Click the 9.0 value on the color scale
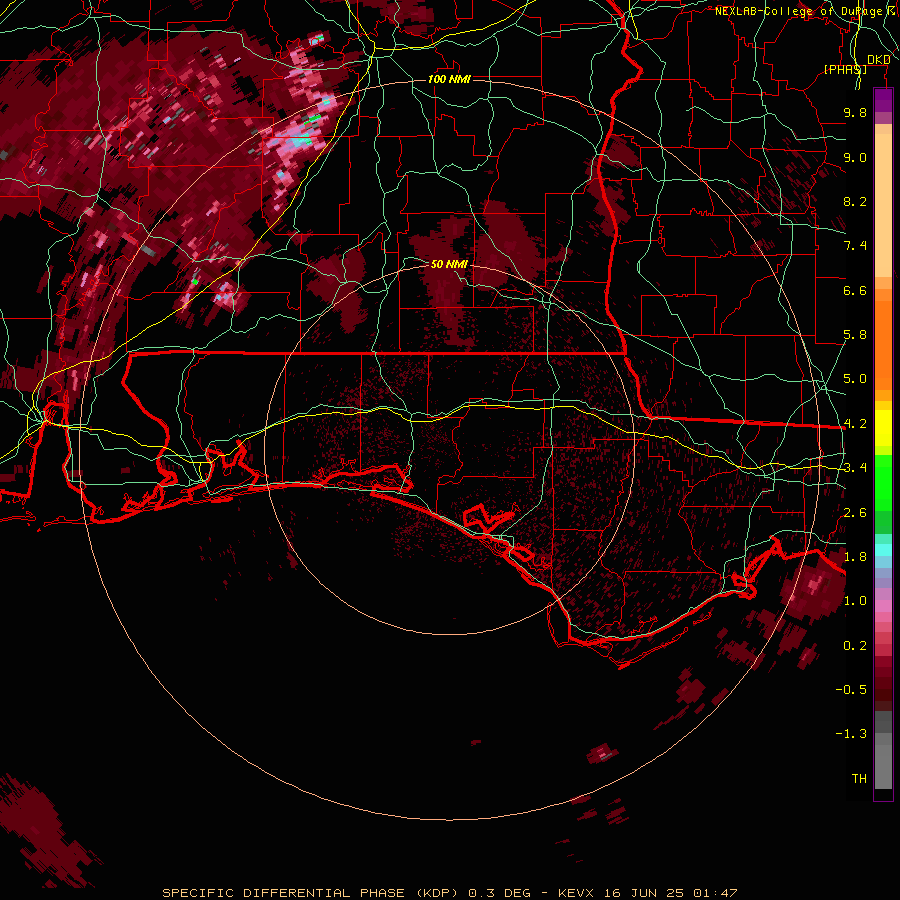This screenshot has height=900, width=900. (855, 157)
